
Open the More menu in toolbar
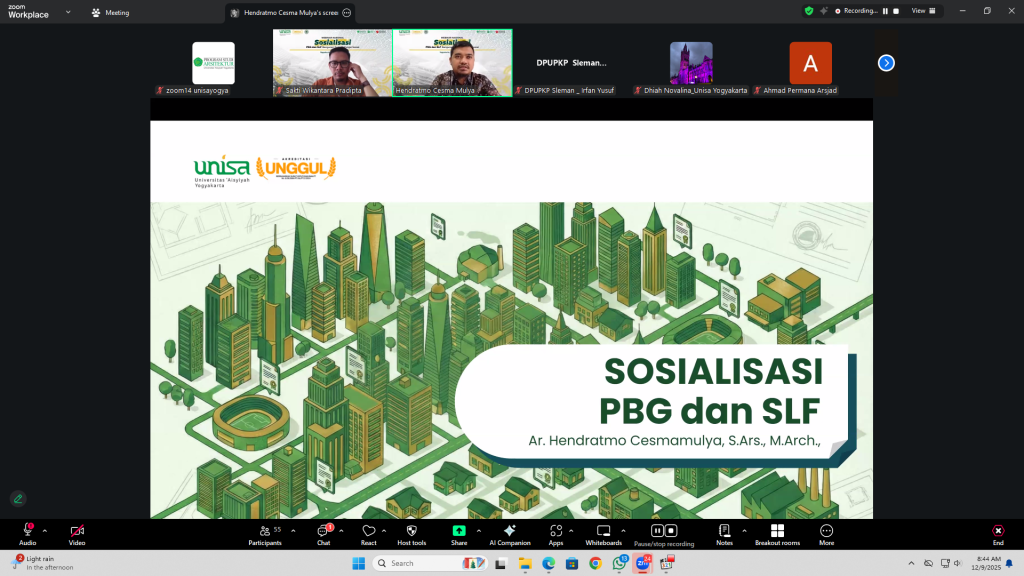(x=826, y=532)
